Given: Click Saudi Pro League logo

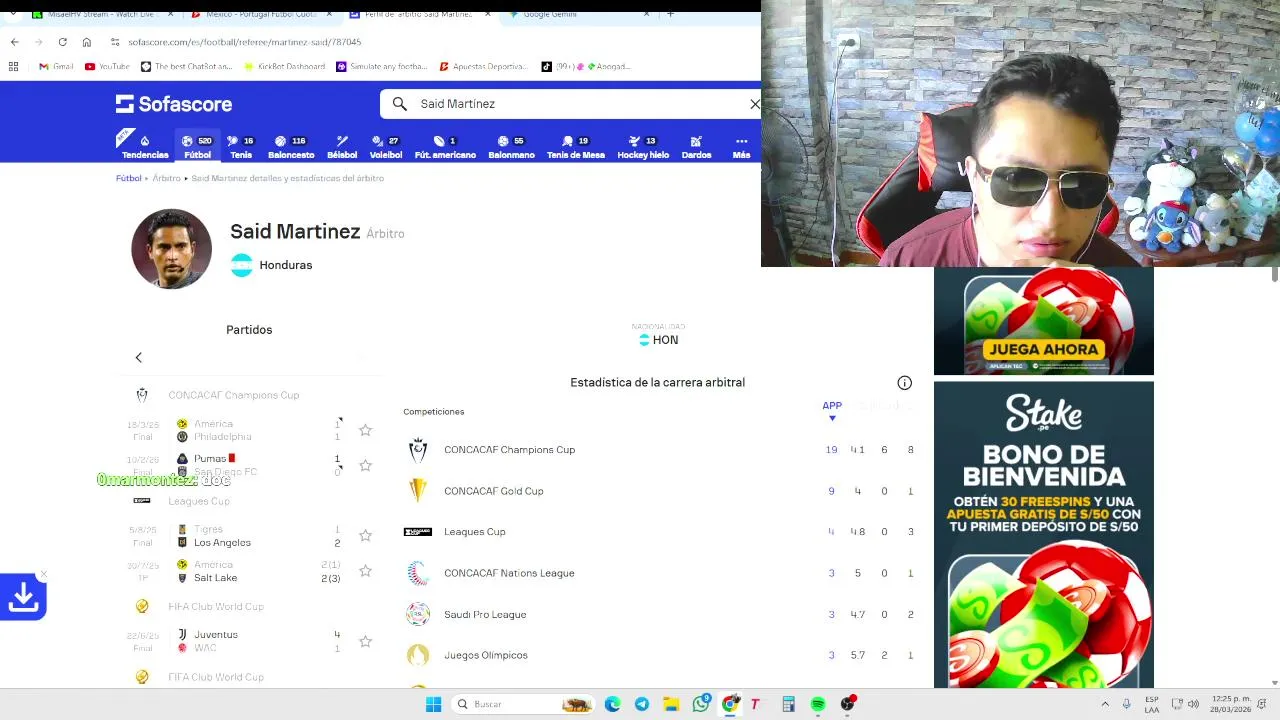Looking at the screenshot, I should click(418, 614).
